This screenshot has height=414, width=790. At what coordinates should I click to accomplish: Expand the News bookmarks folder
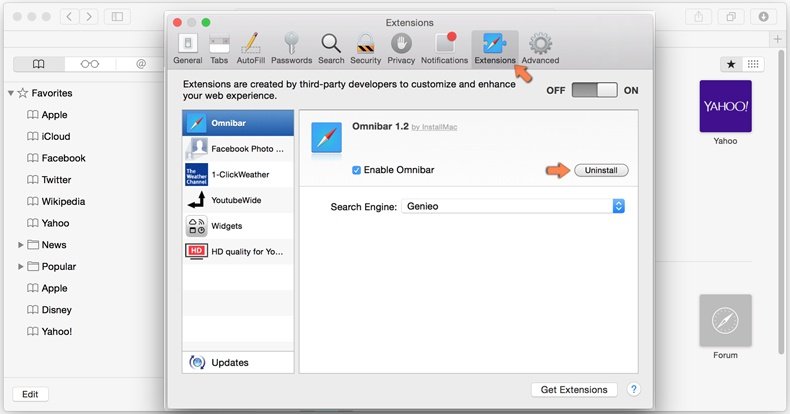21,245
